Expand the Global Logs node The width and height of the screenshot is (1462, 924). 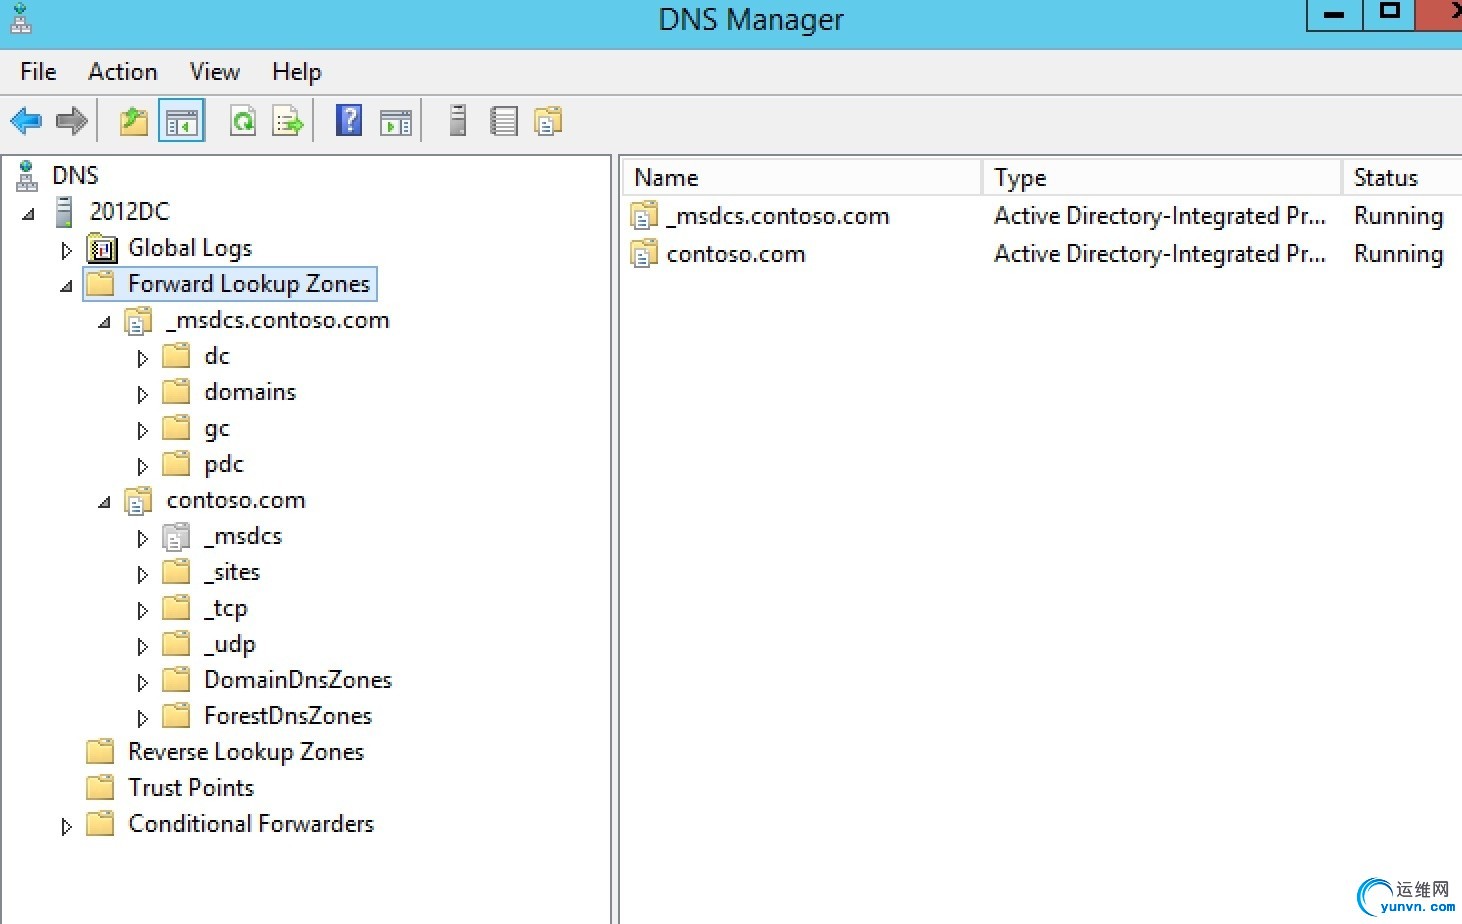pos(66,250)
